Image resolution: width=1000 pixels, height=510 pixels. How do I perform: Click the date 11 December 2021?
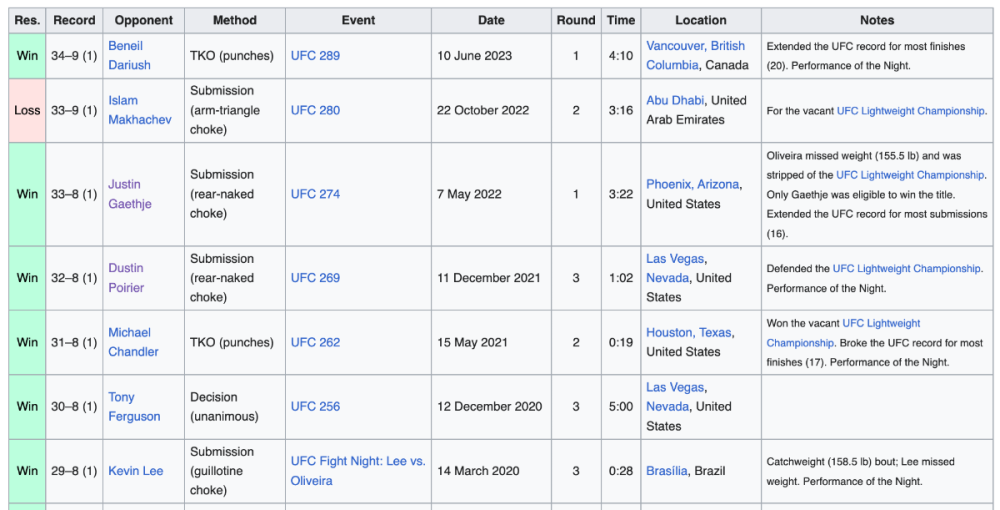click(x=489, y=278)
